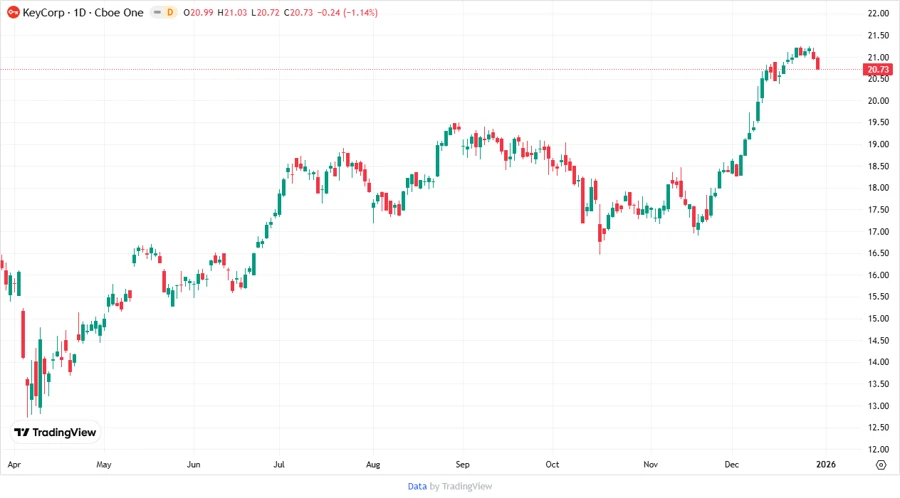Select the close value C20.73
Screen dimensions: 900x498
coord(298,12)
